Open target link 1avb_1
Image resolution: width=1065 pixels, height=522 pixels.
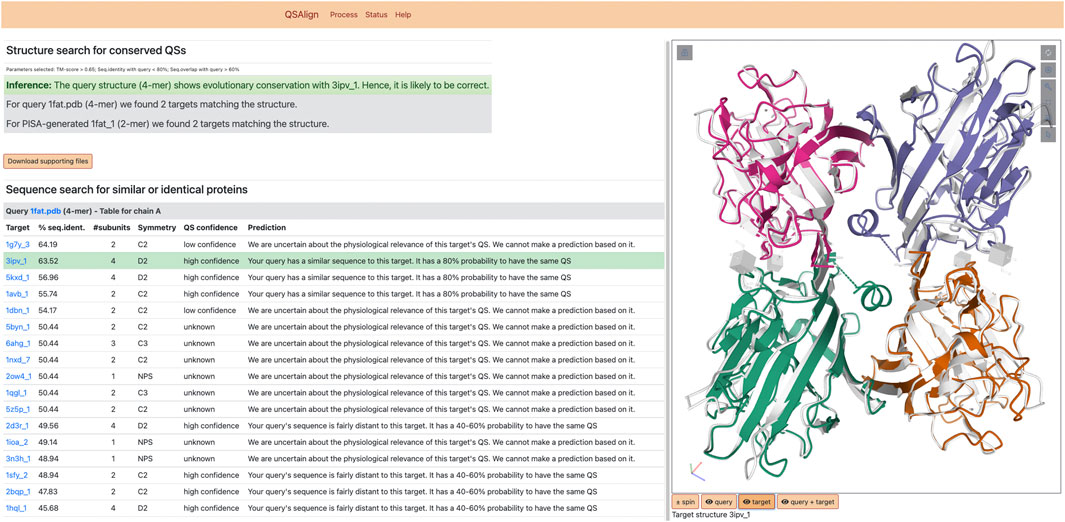[18, 294]
